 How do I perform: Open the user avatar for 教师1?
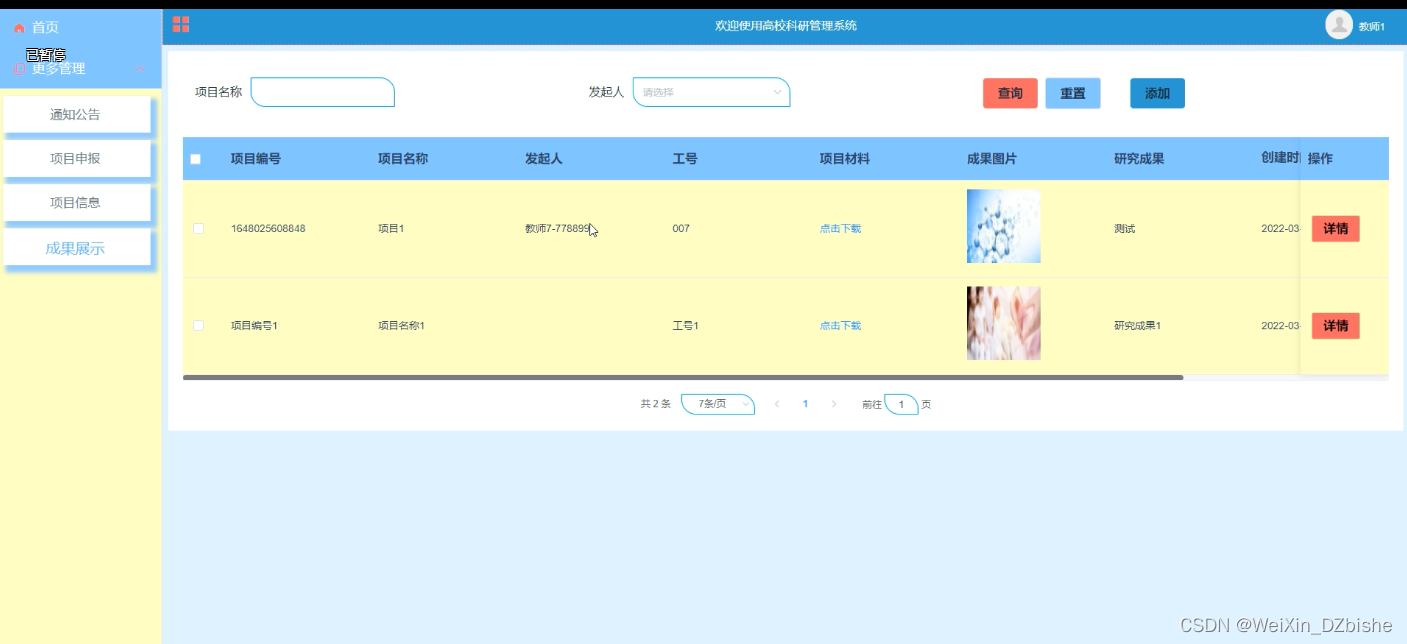click(x=1339, y=25)
